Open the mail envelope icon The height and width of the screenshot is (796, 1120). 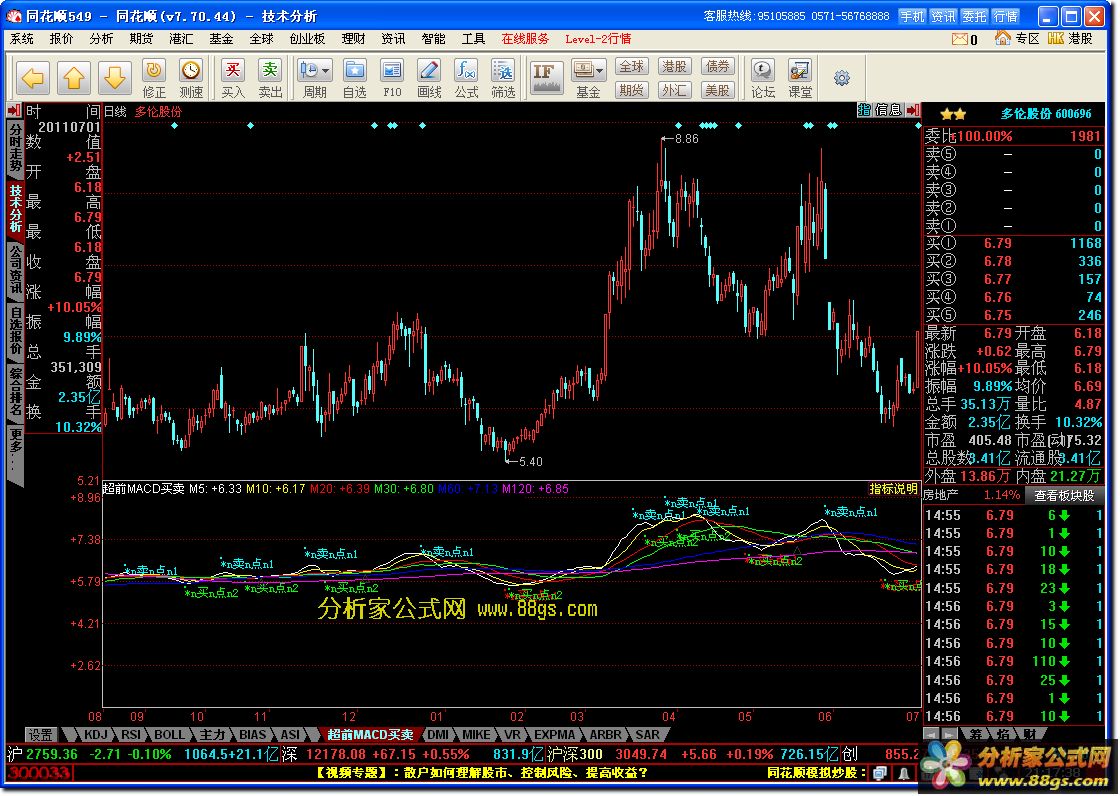click(960, 39)
